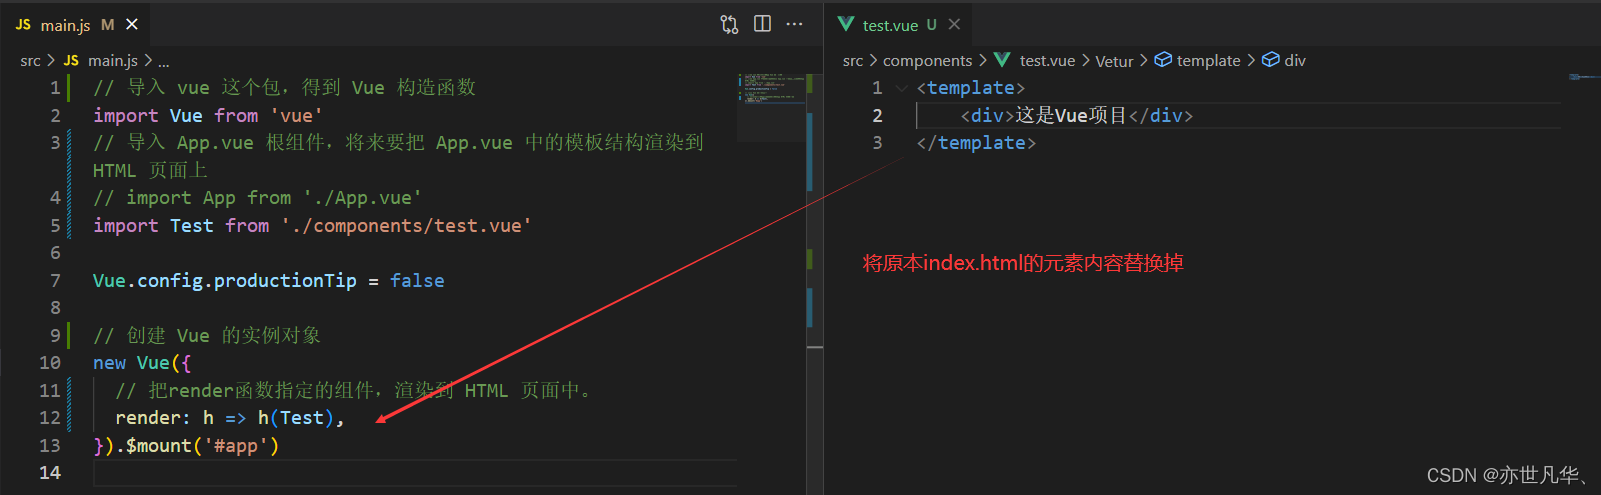Open the components breadcrumb folder
The image size is (1601, 495).
[927, 61]
